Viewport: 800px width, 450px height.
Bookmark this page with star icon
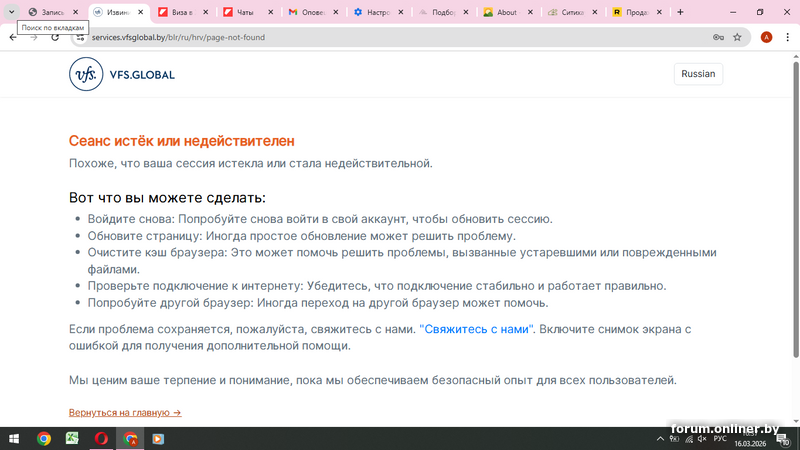pyautogui.click(x=737, y=37)
